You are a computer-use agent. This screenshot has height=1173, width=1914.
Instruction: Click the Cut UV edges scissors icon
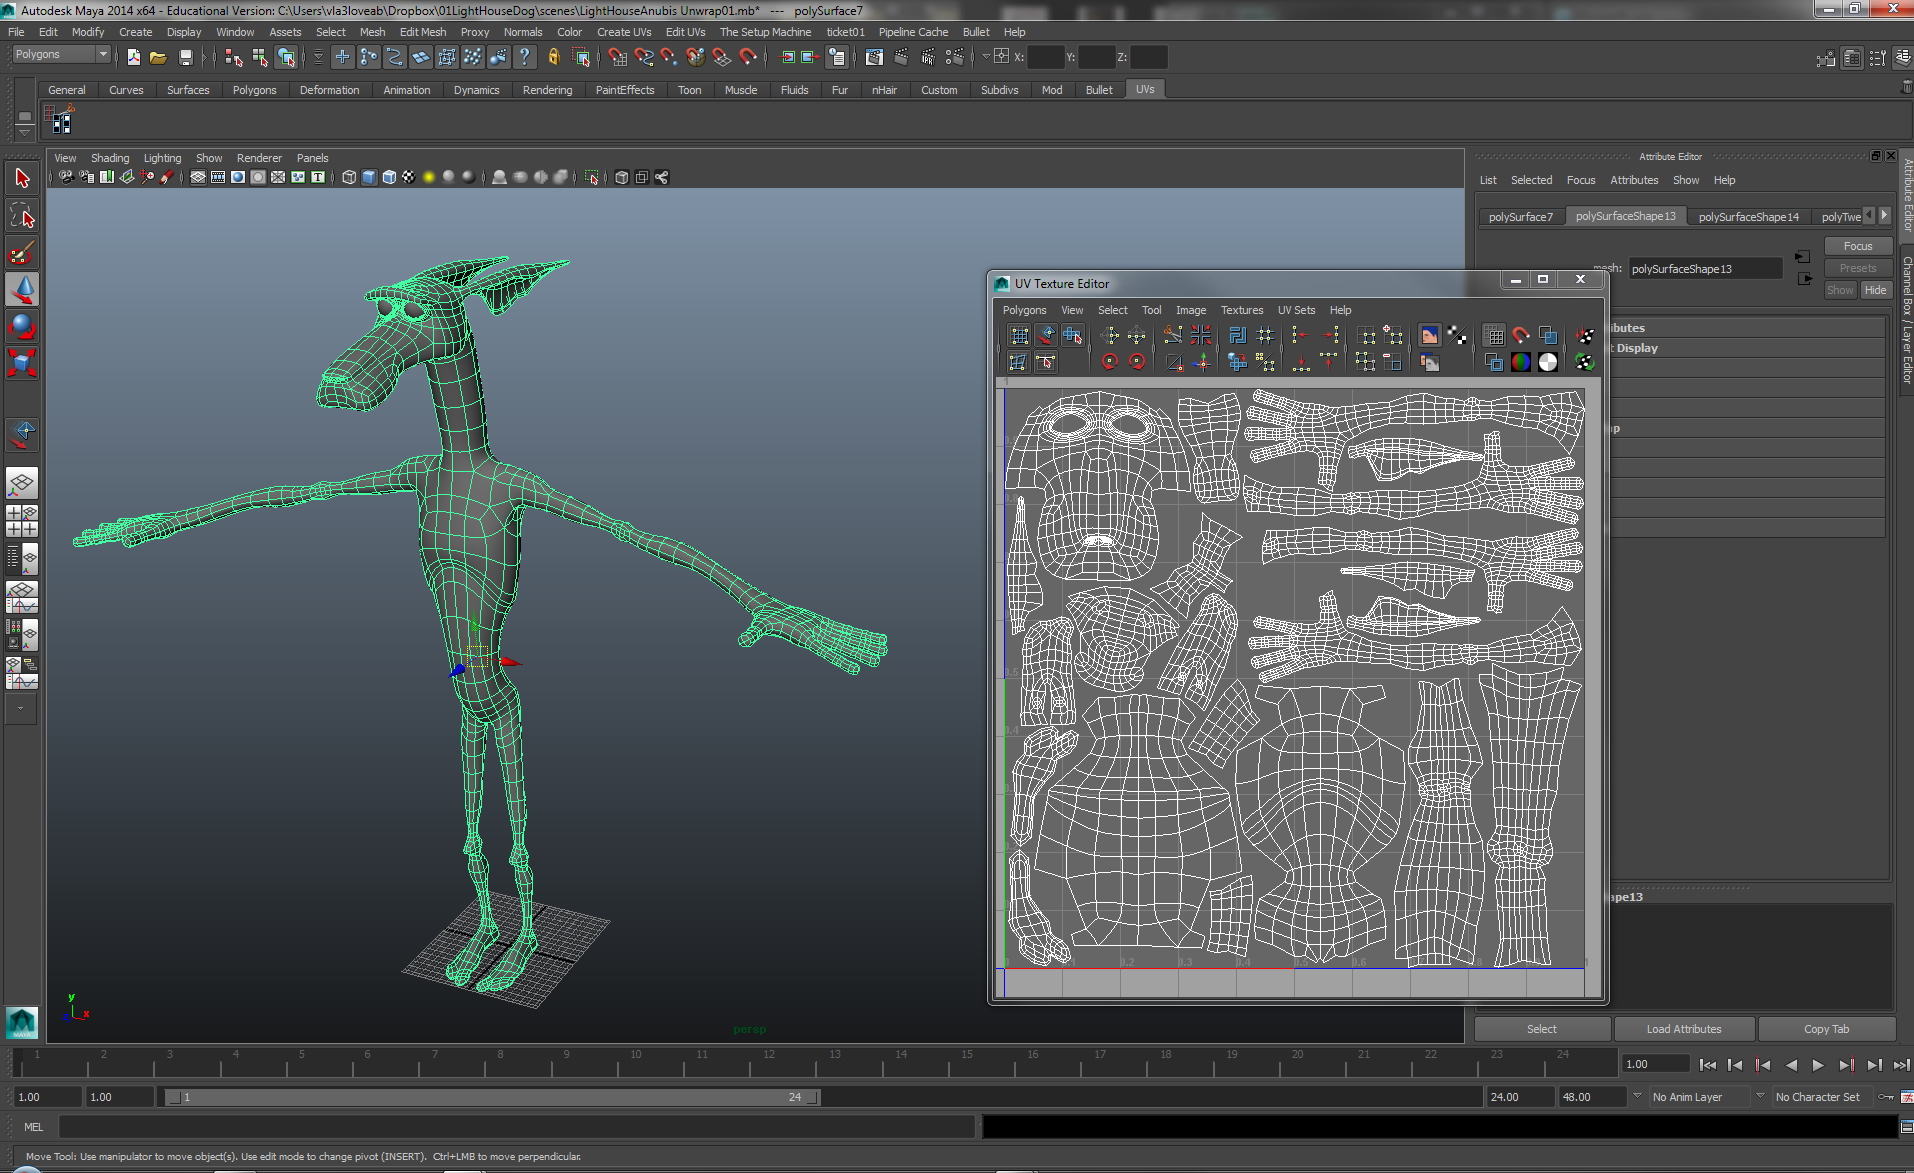pyautogui.click(x=1172, y=336)
